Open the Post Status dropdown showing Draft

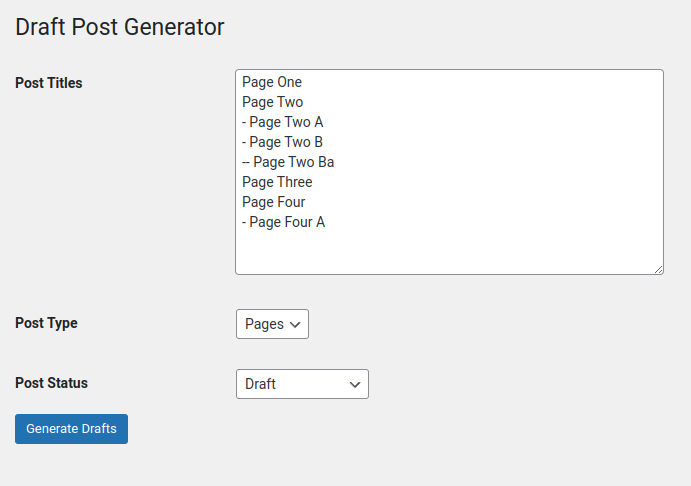click(x=302, y=384)
